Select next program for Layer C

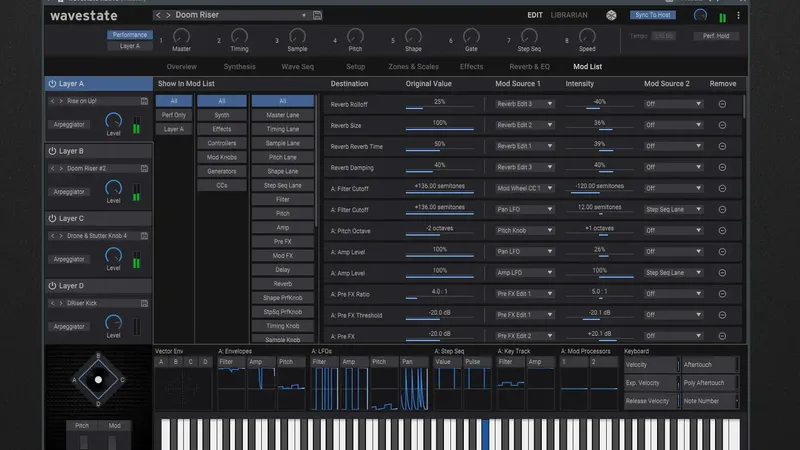point(61,236)
